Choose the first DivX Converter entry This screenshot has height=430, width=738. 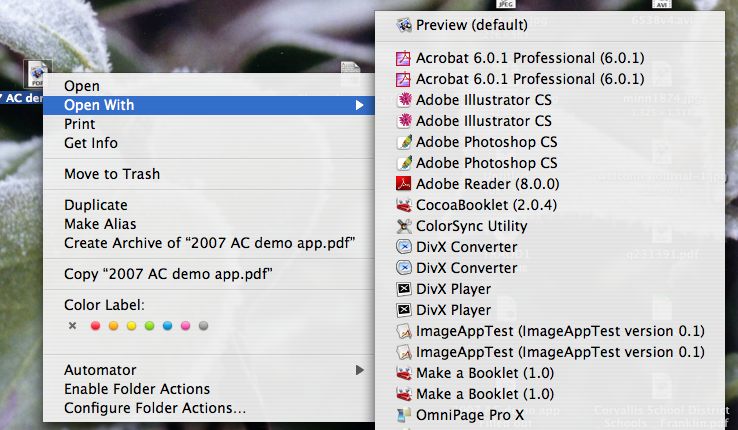550,247
